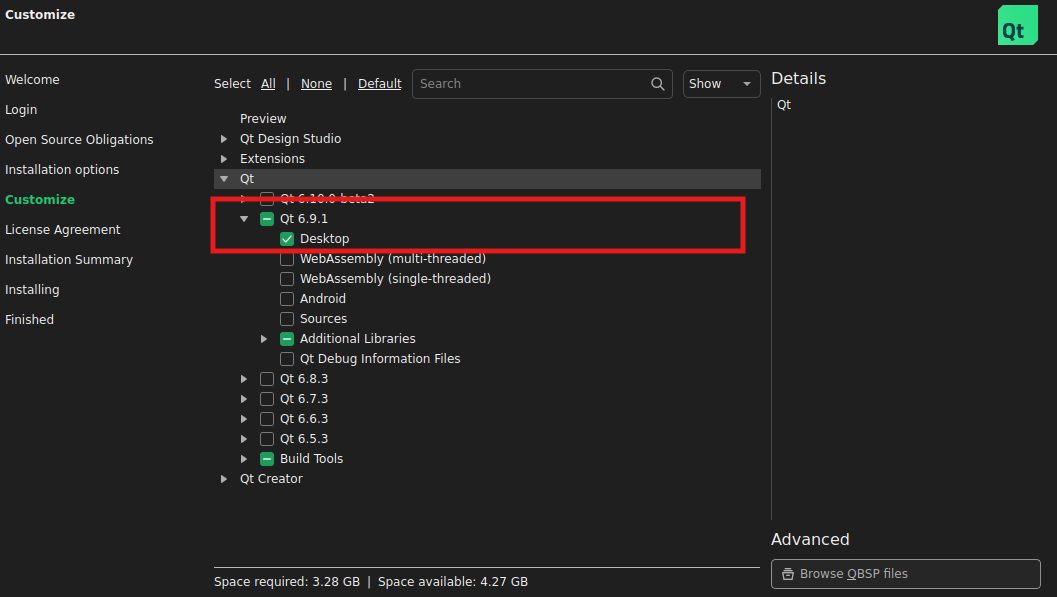Collapse the Qt 6.9.1 node
The width and height of the screenshot is (1057, 597).
(244, 219)
